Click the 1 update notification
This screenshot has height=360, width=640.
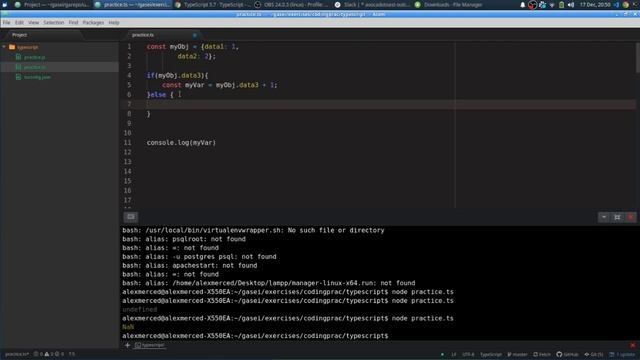coord(622,355)
